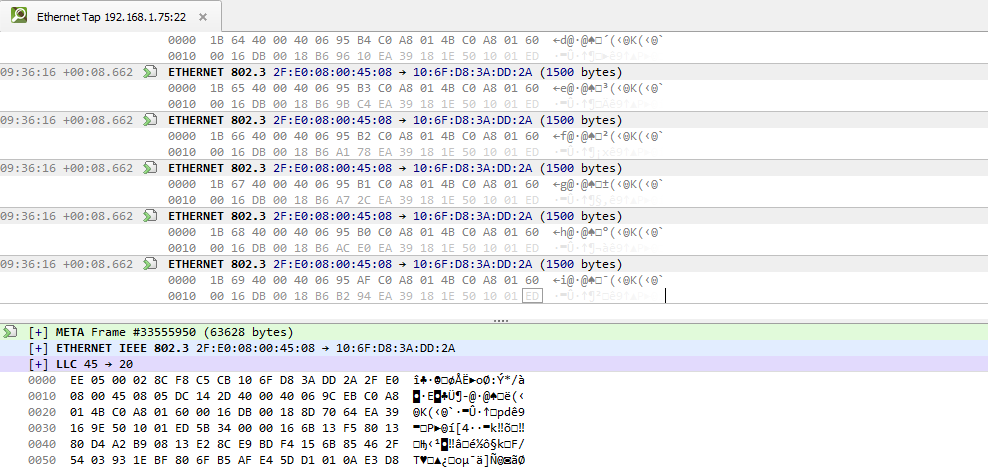Image resolution: width=988 pixels, height=467 pixels.
Task: Click the 'LLC 45 → 20' label
Action: tap(95, 364)
